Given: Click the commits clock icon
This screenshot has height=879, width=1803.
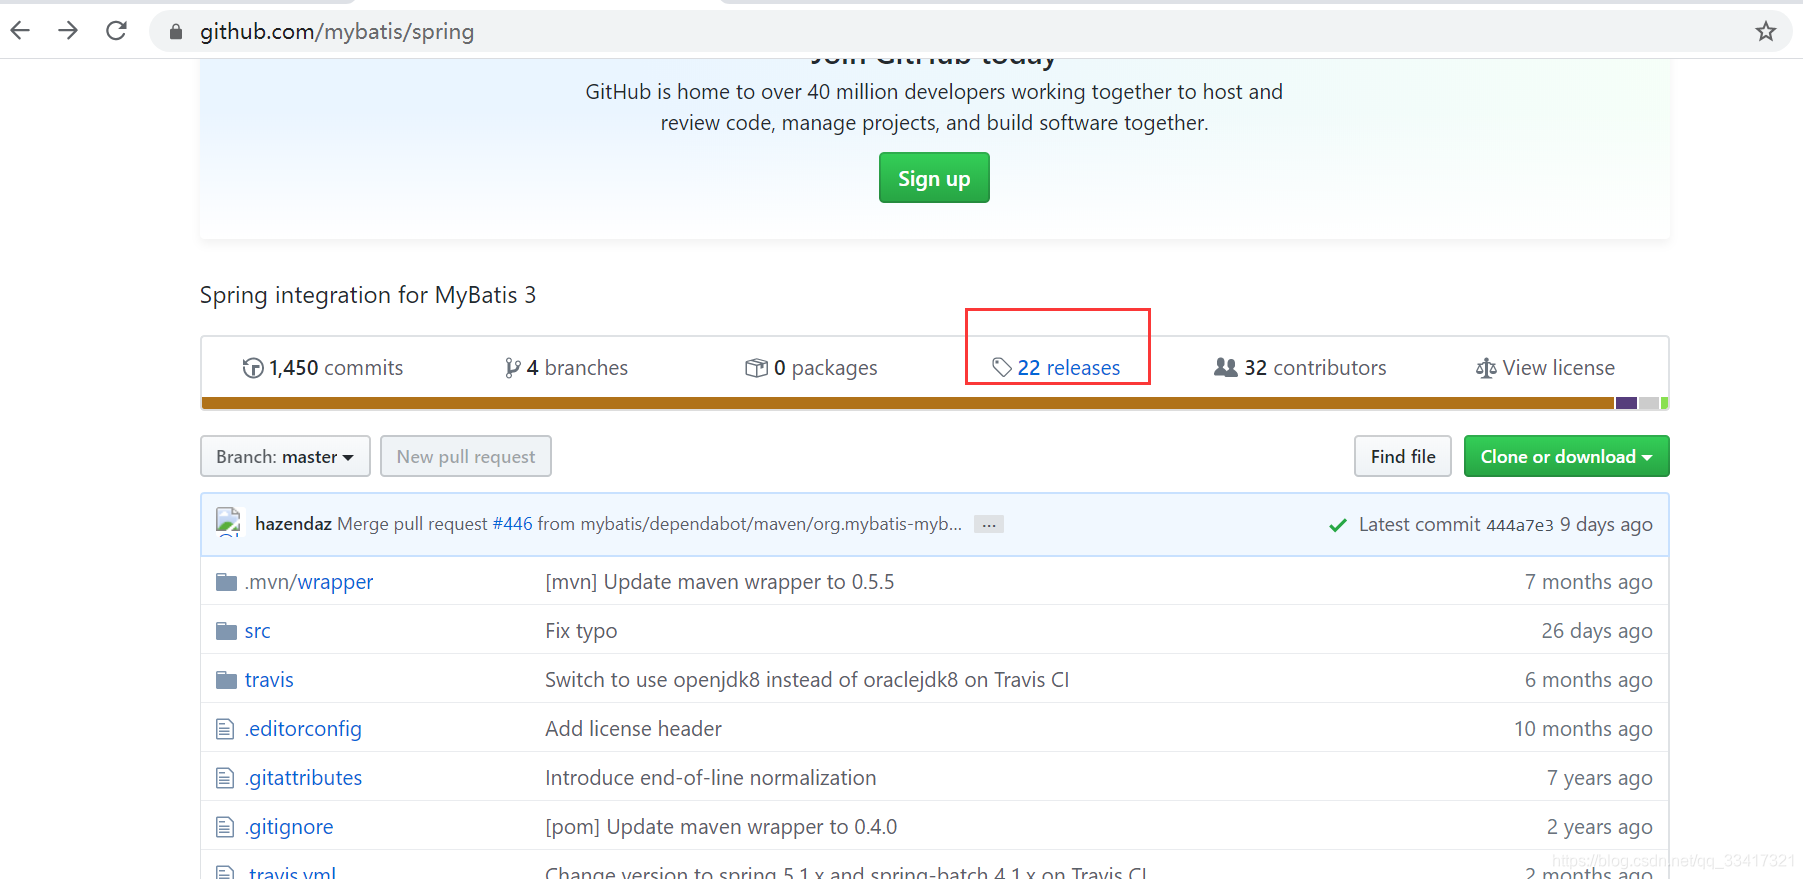Looking at the screenshot, I should coord(253,368).
